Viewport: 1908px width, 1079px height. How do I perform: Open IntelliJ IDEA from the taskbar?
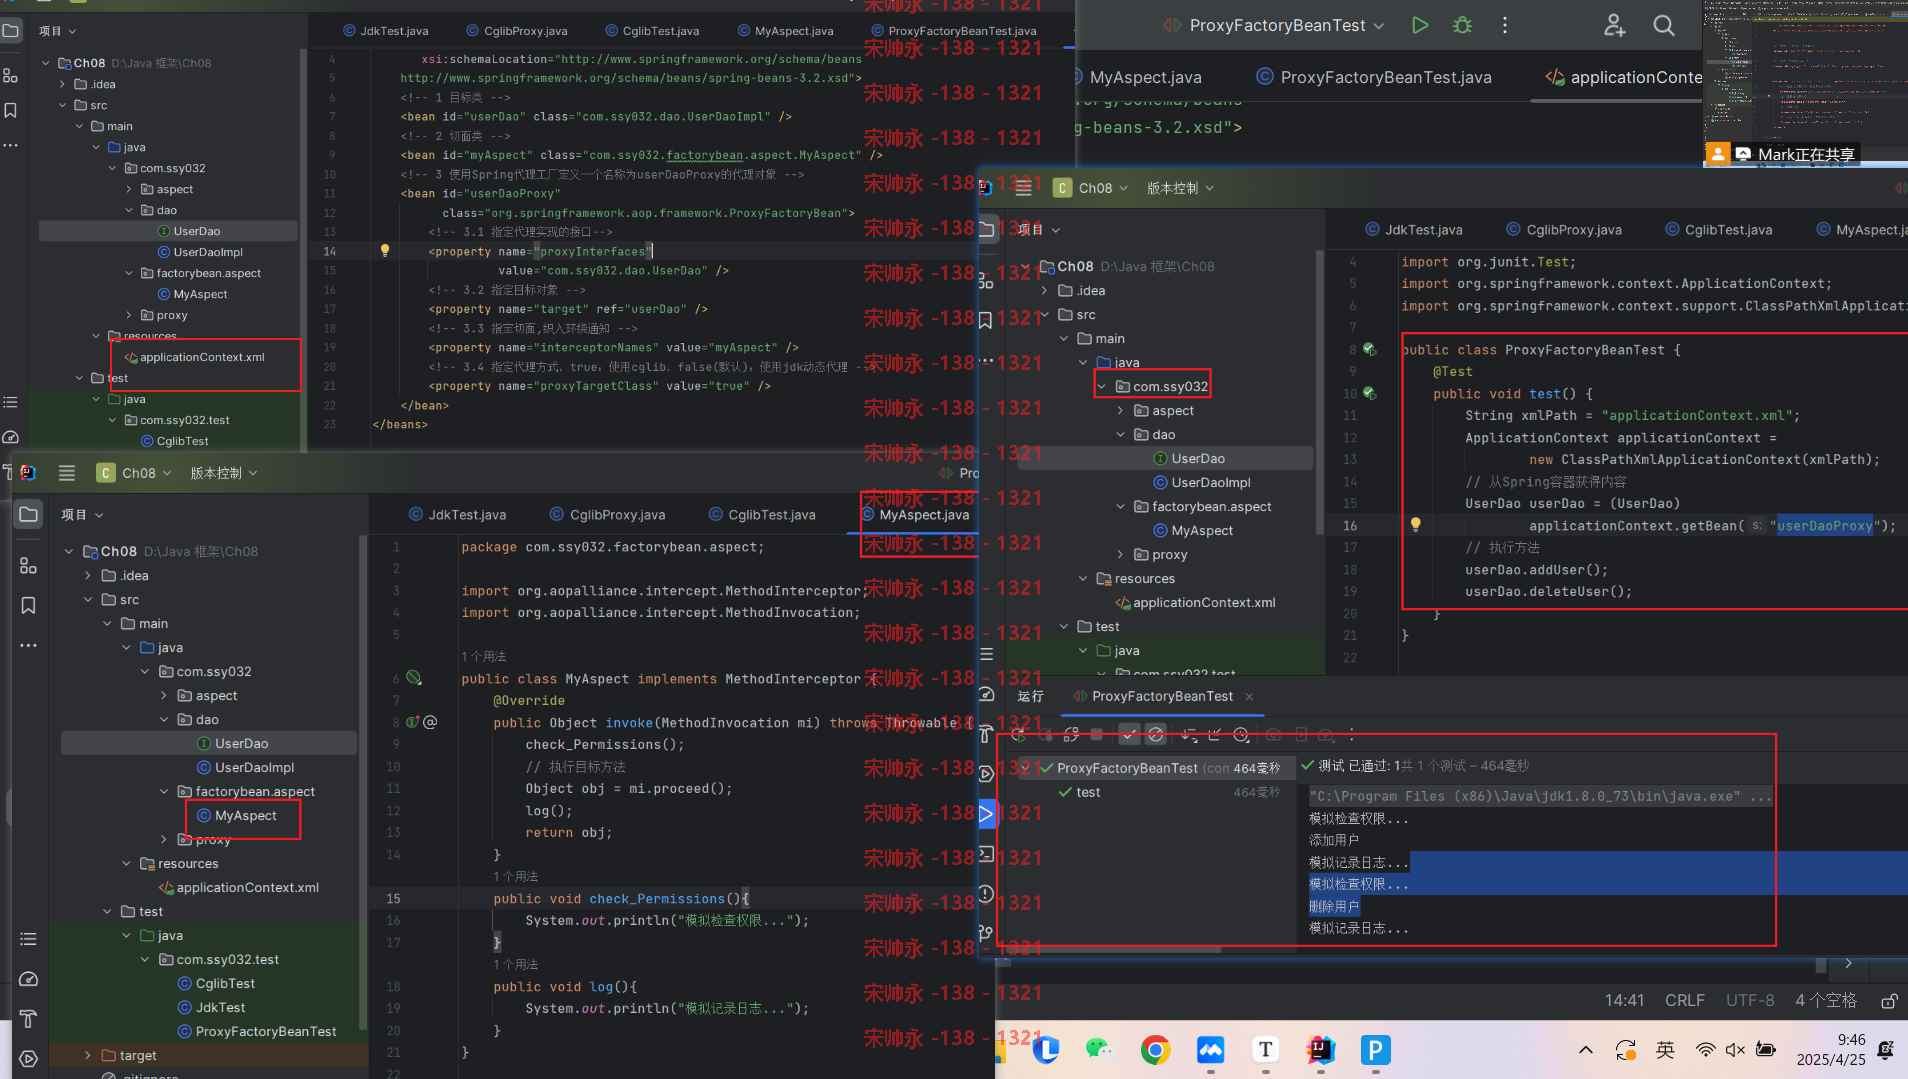pos(1321,1050)
